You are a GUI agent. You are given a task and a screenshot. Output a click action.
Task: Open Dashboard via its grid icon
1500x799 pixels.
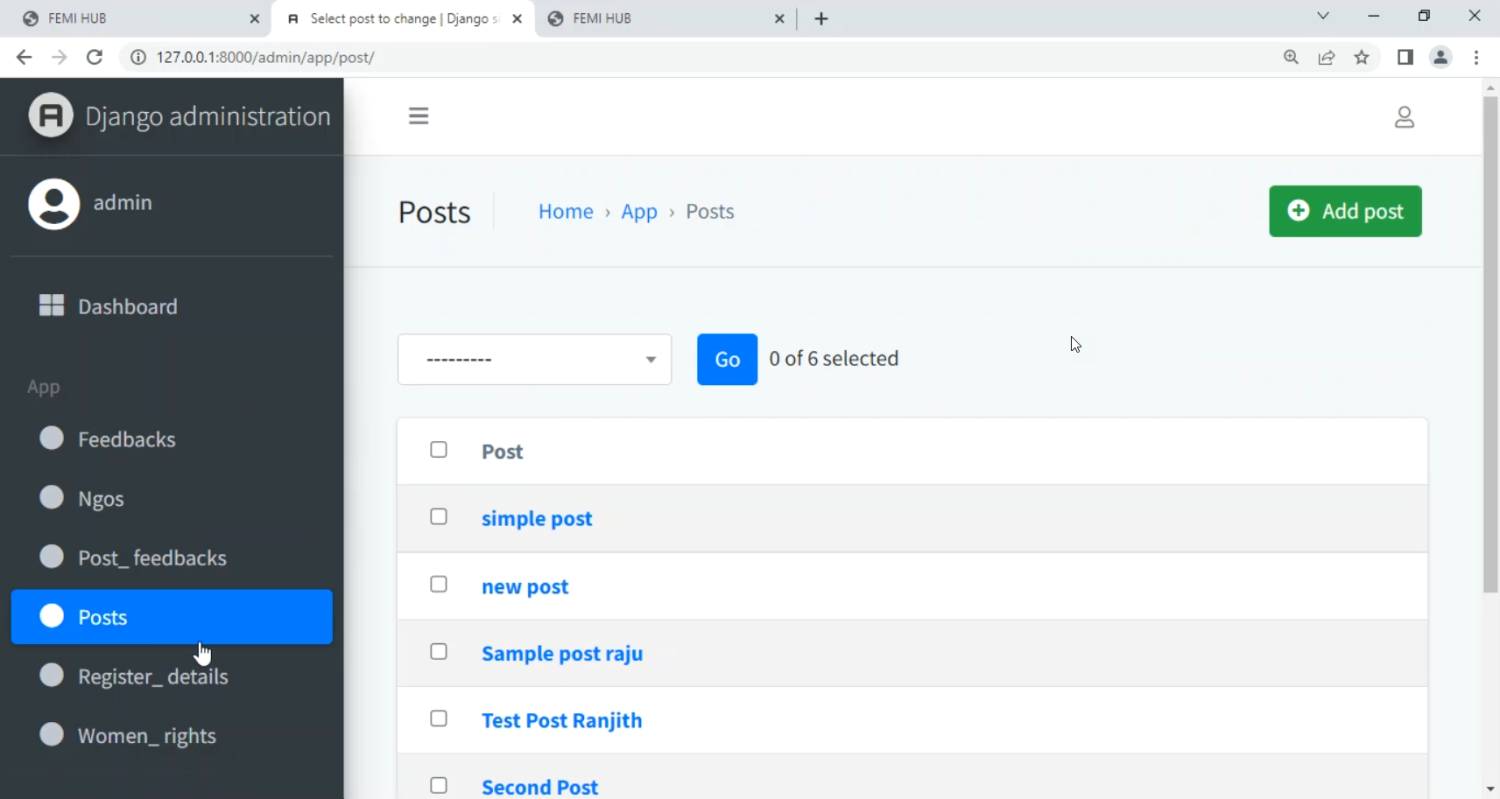[x=51, y=306]
